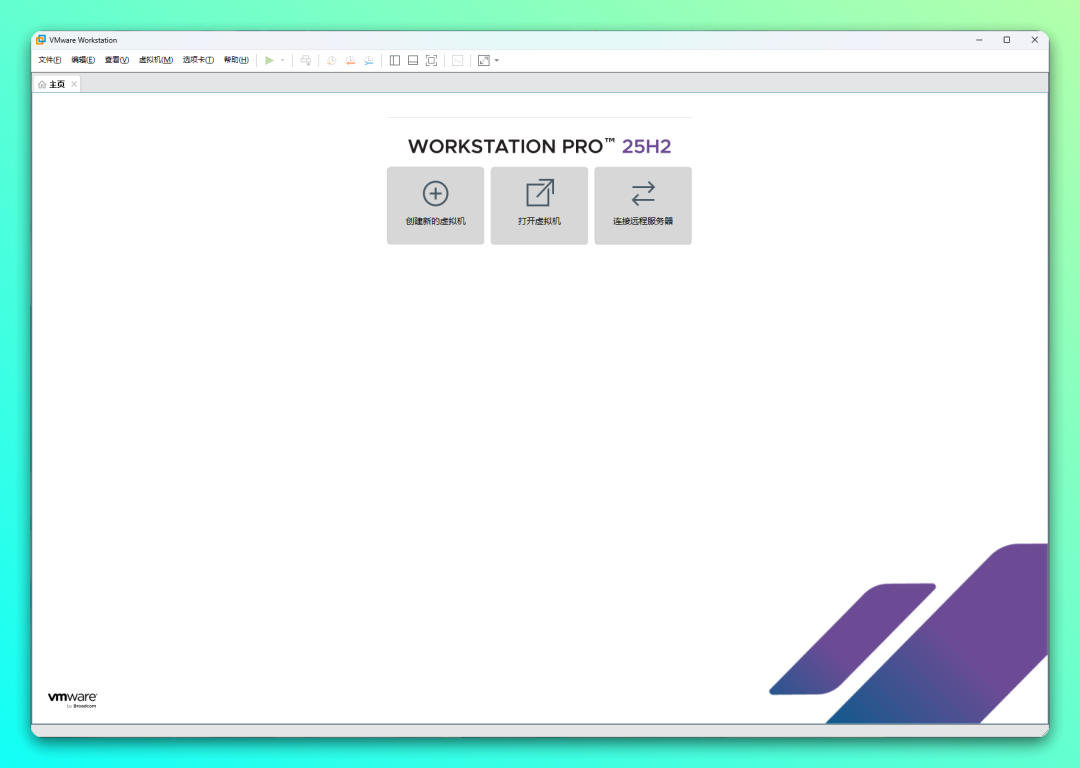
Task: Expand the stretch display dropdown arrow
Action: coord(497,60)
